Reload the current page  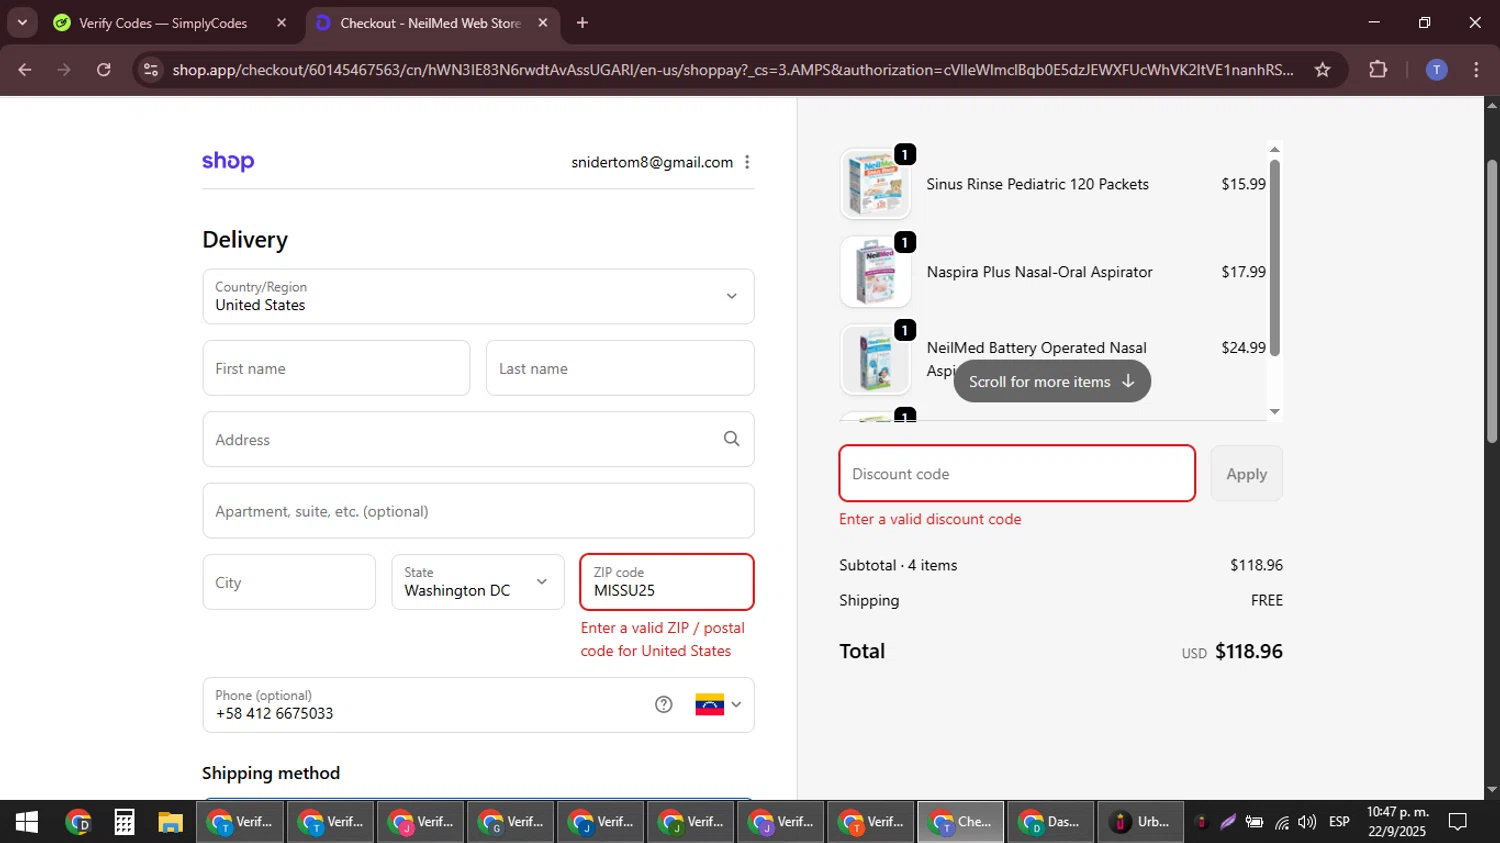[104, 70]
